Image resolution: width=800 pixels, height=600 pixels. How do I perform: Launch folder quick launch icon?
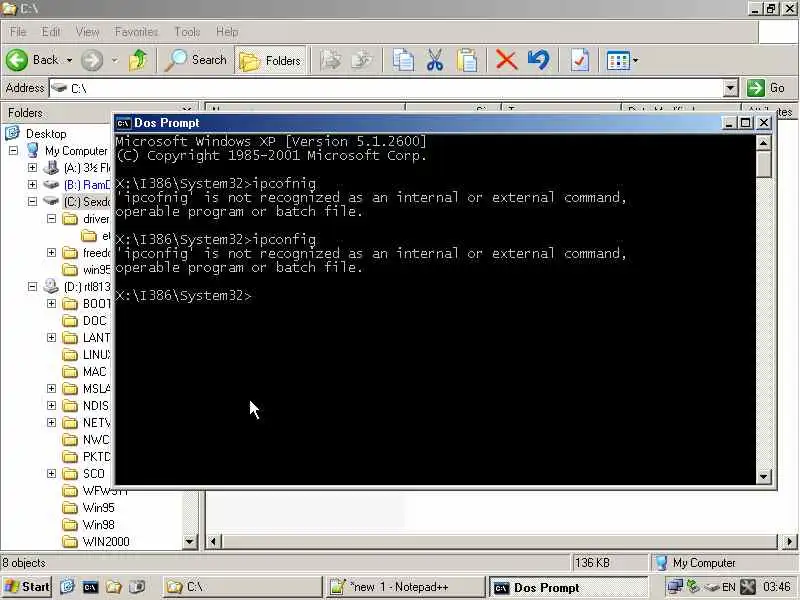click(x=114, y=587)
